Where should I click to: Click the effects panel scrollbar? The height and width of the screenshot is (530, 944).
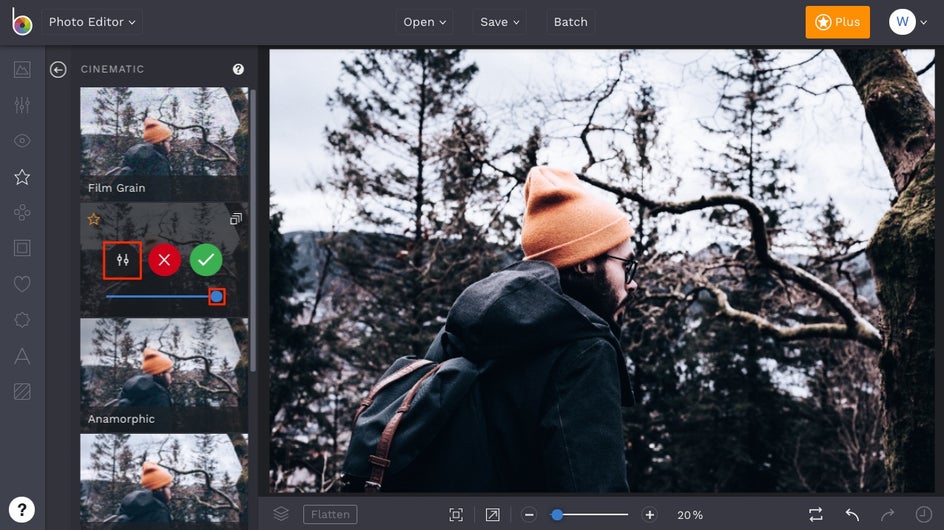(x=253, y=230)
